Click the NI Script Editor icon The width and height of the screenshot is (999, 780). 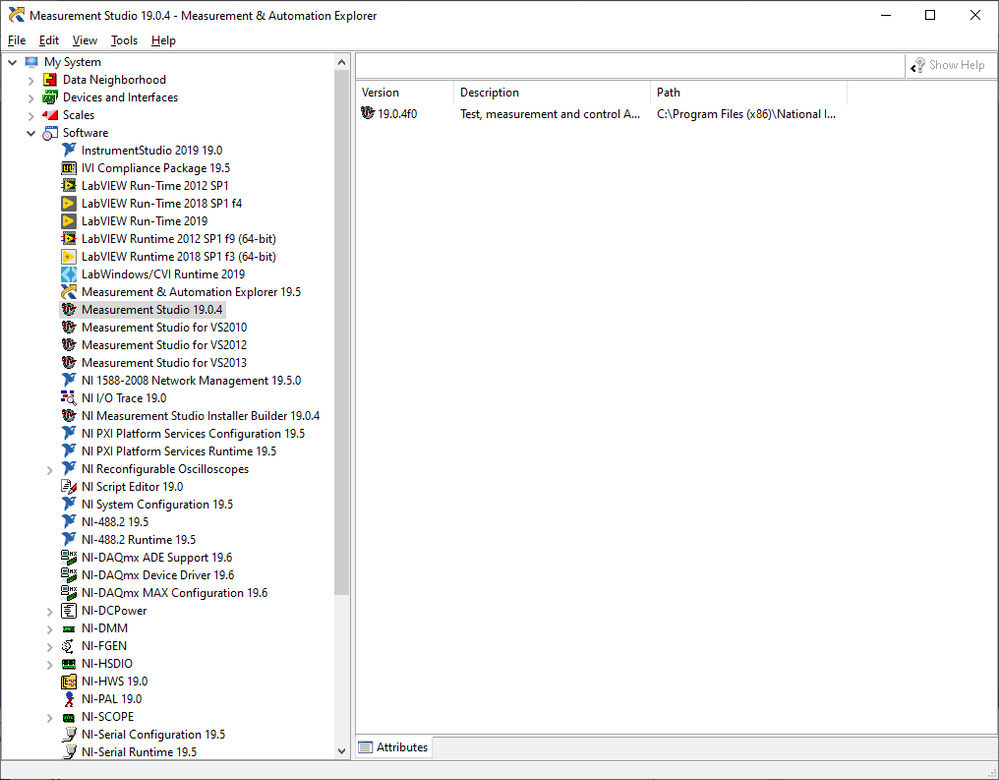[x=69, y=487]
